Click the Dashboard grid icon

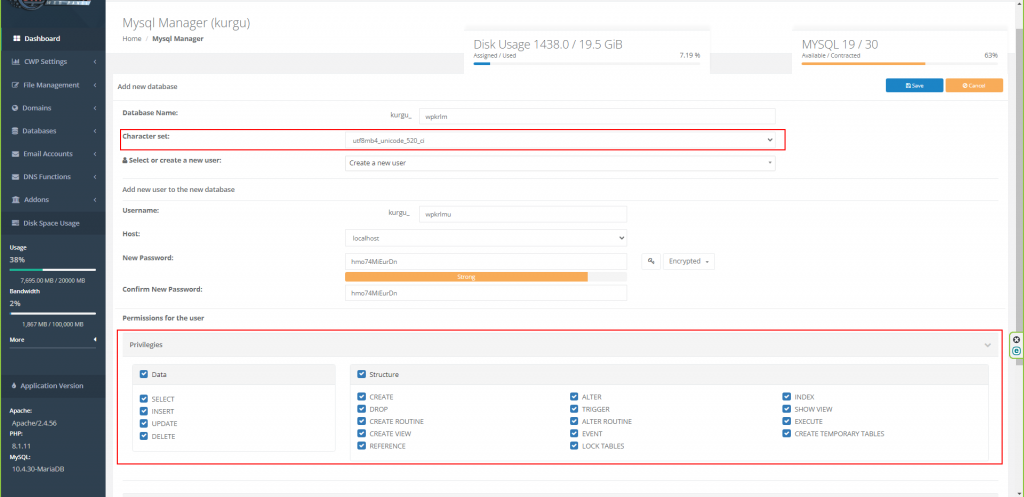(16, 39)
